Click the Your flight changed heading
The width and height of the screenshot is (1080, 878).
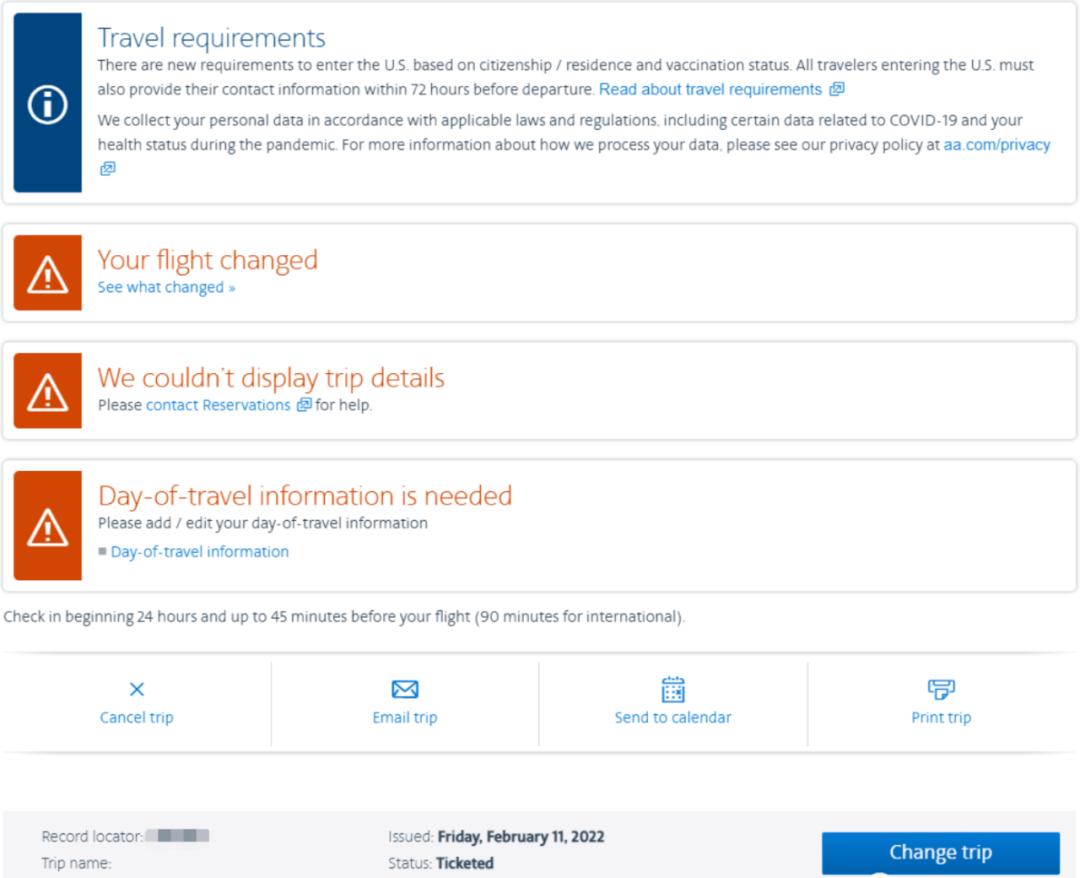[x=207, y=260]
